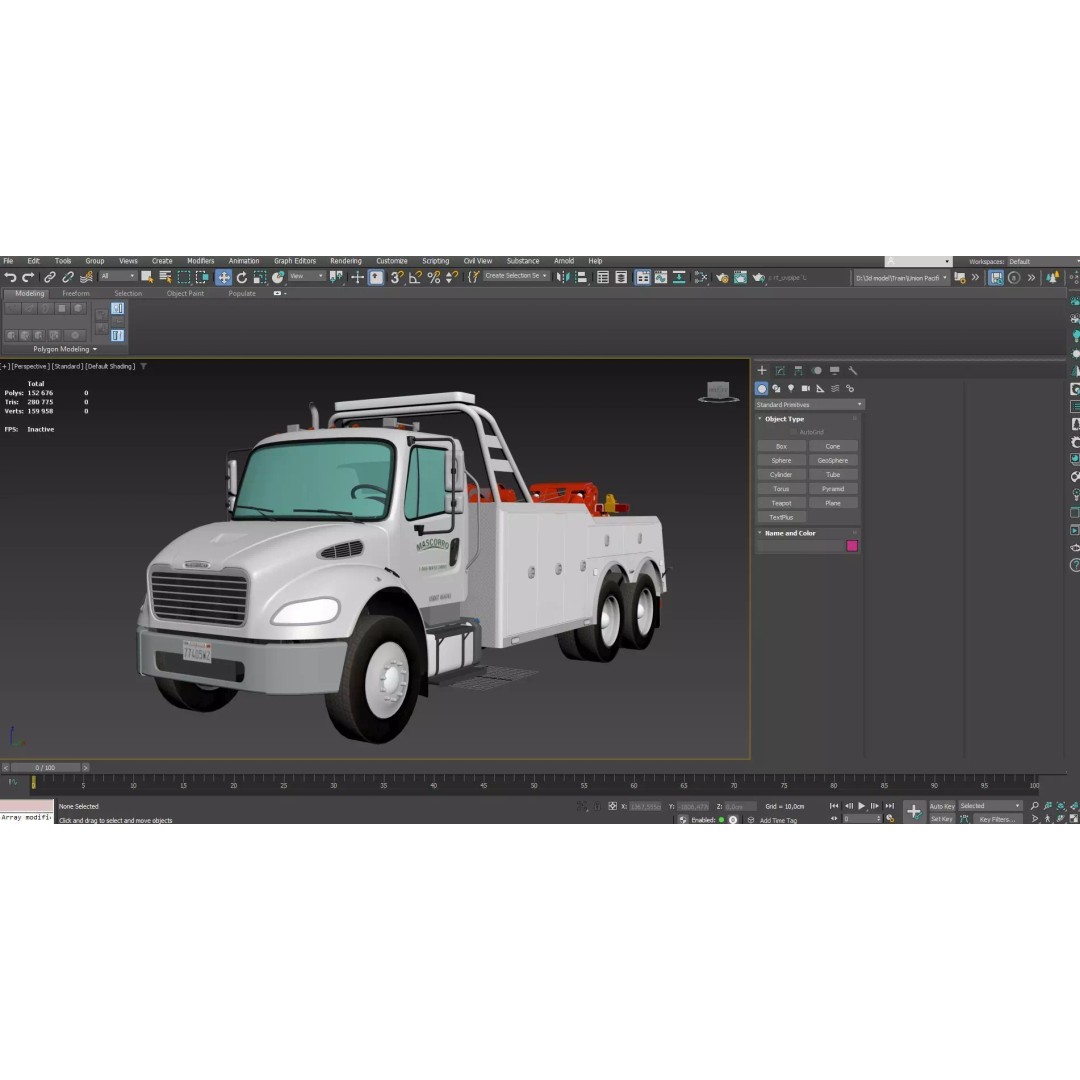Open the Workspaces Default dropdown
Image resolution: width=1080 pixels, height=1080 pixels.
(1043, 262)
